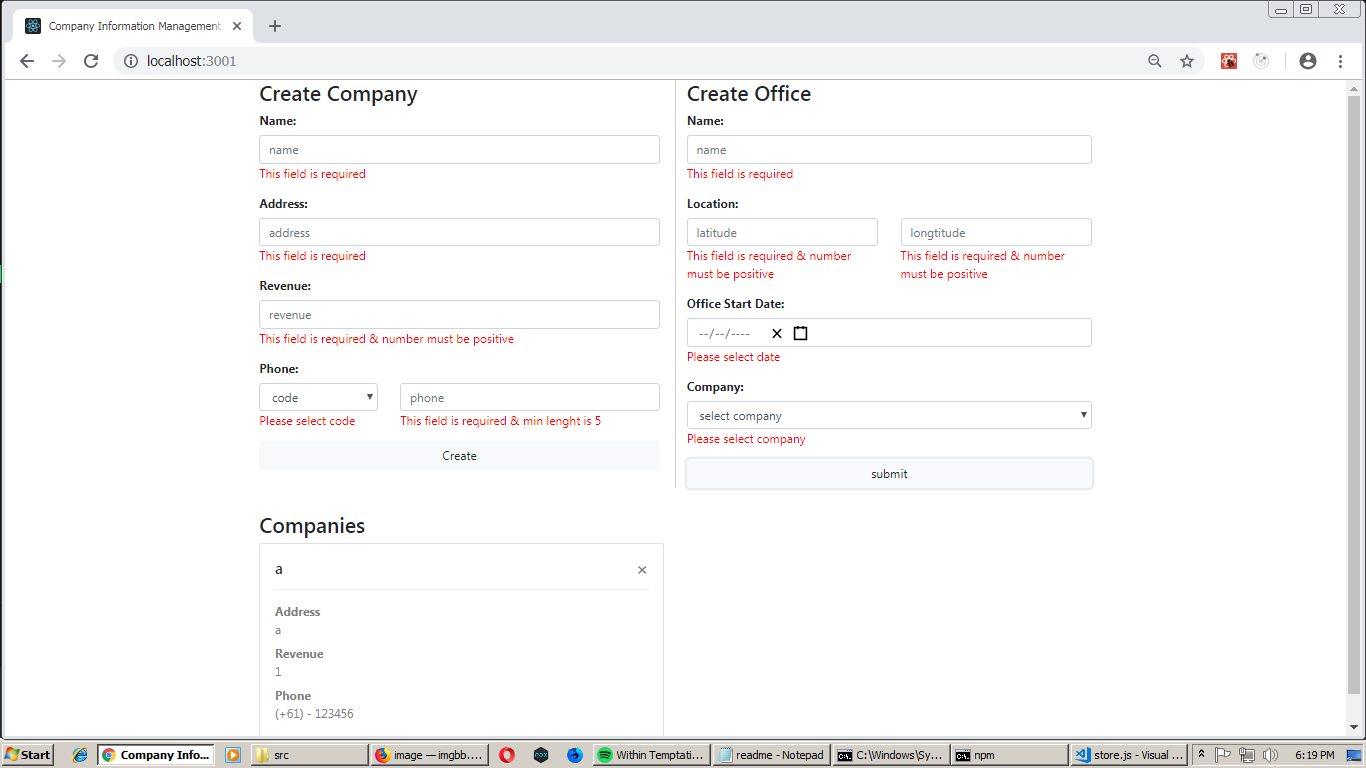Click the page vertical scrollbar thumb
Image resolution: width=1366 pixels, height=768 pixels.
(x=1354, y=395)
